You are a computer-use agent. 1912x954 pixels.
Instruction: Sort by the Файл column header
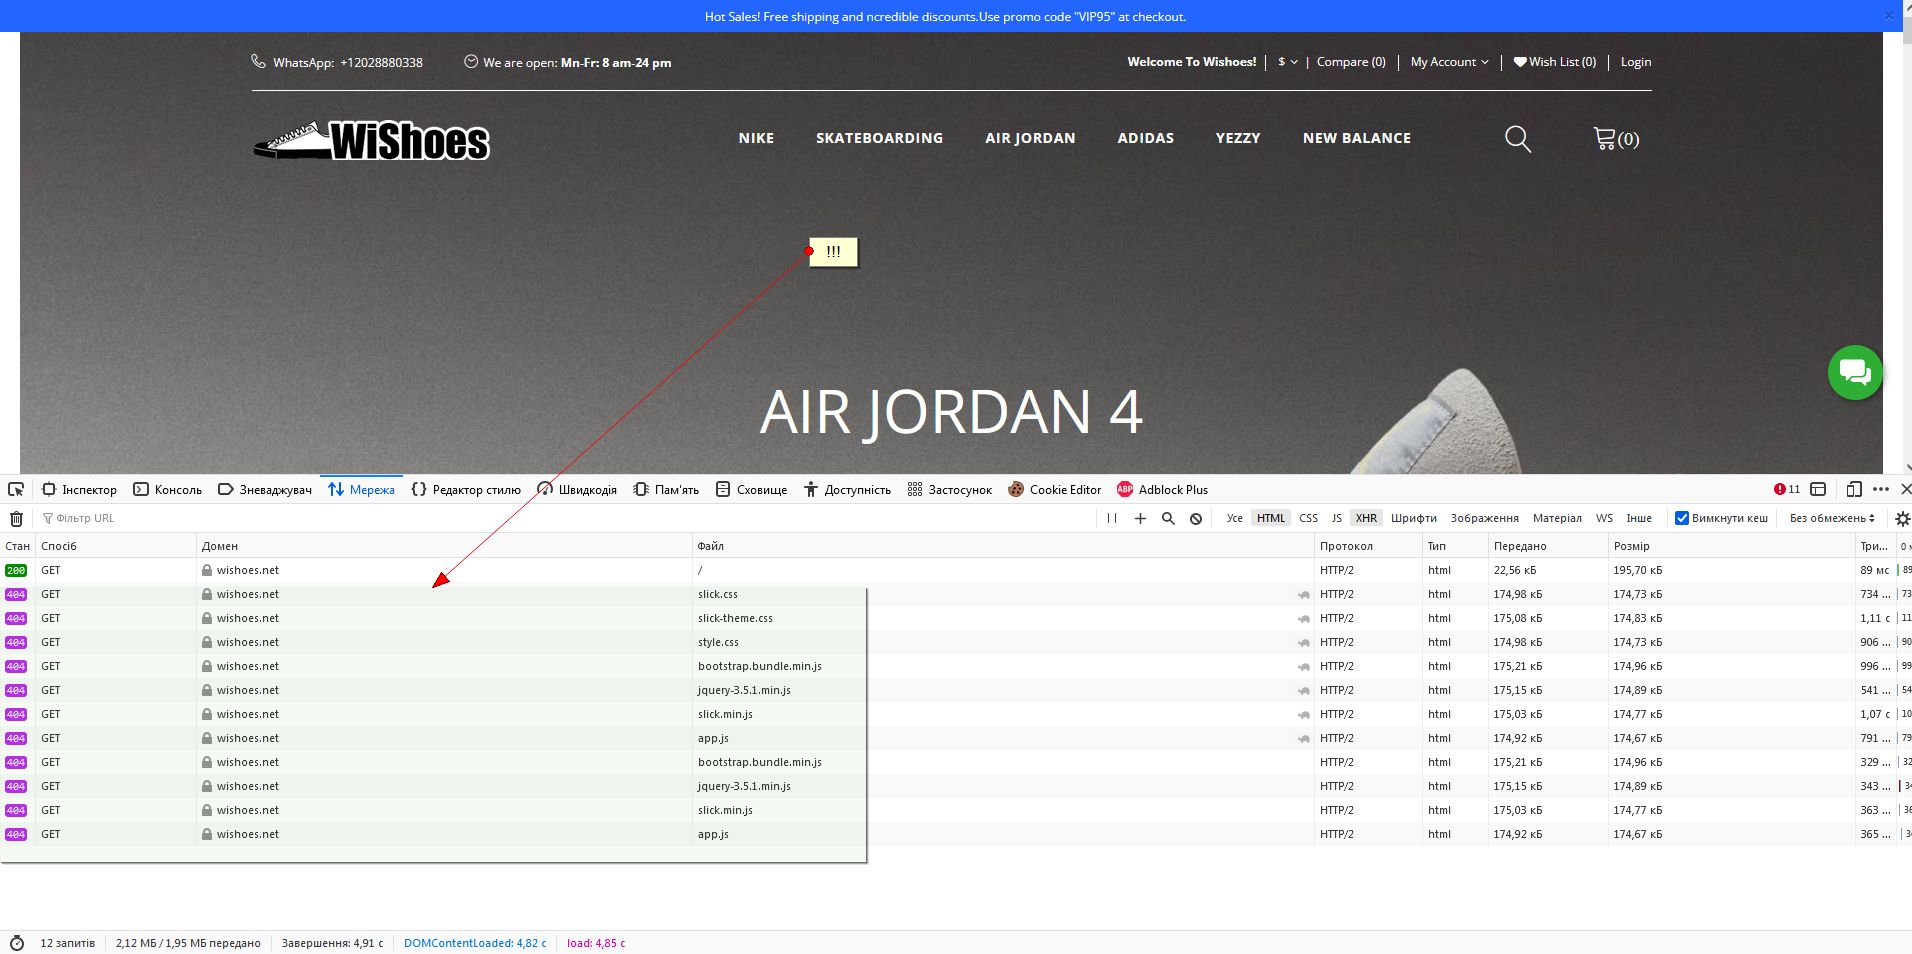[1003, 546]
